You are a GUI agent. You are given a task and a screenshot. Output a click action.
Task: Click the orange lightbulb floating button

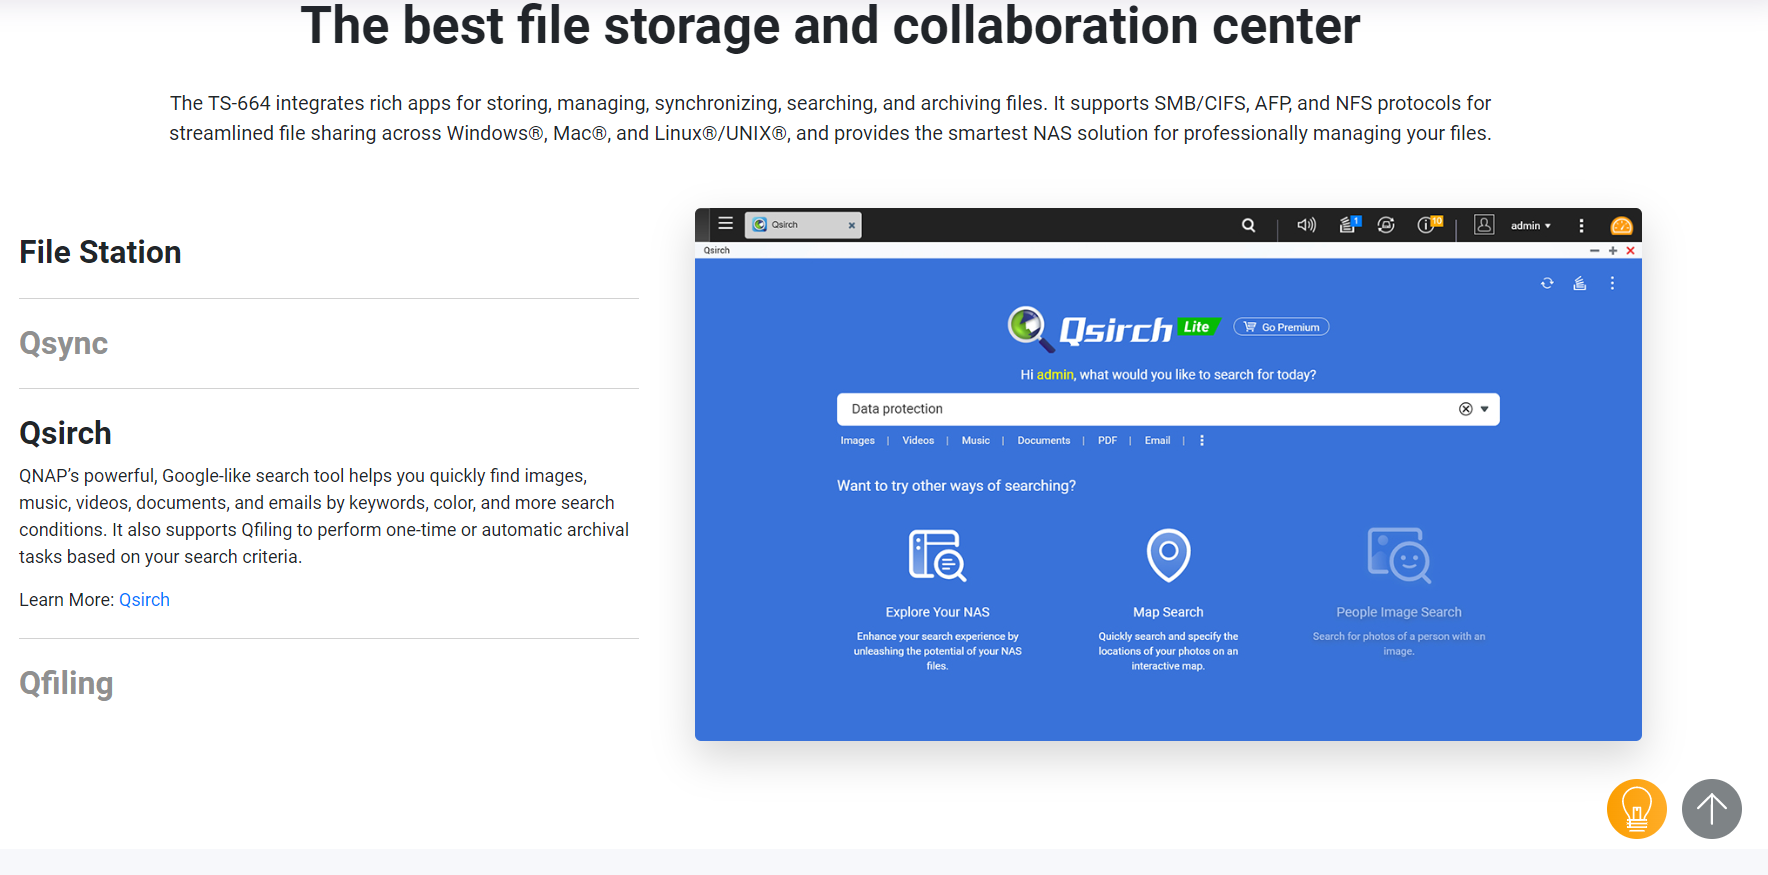tap(1636, 809)
